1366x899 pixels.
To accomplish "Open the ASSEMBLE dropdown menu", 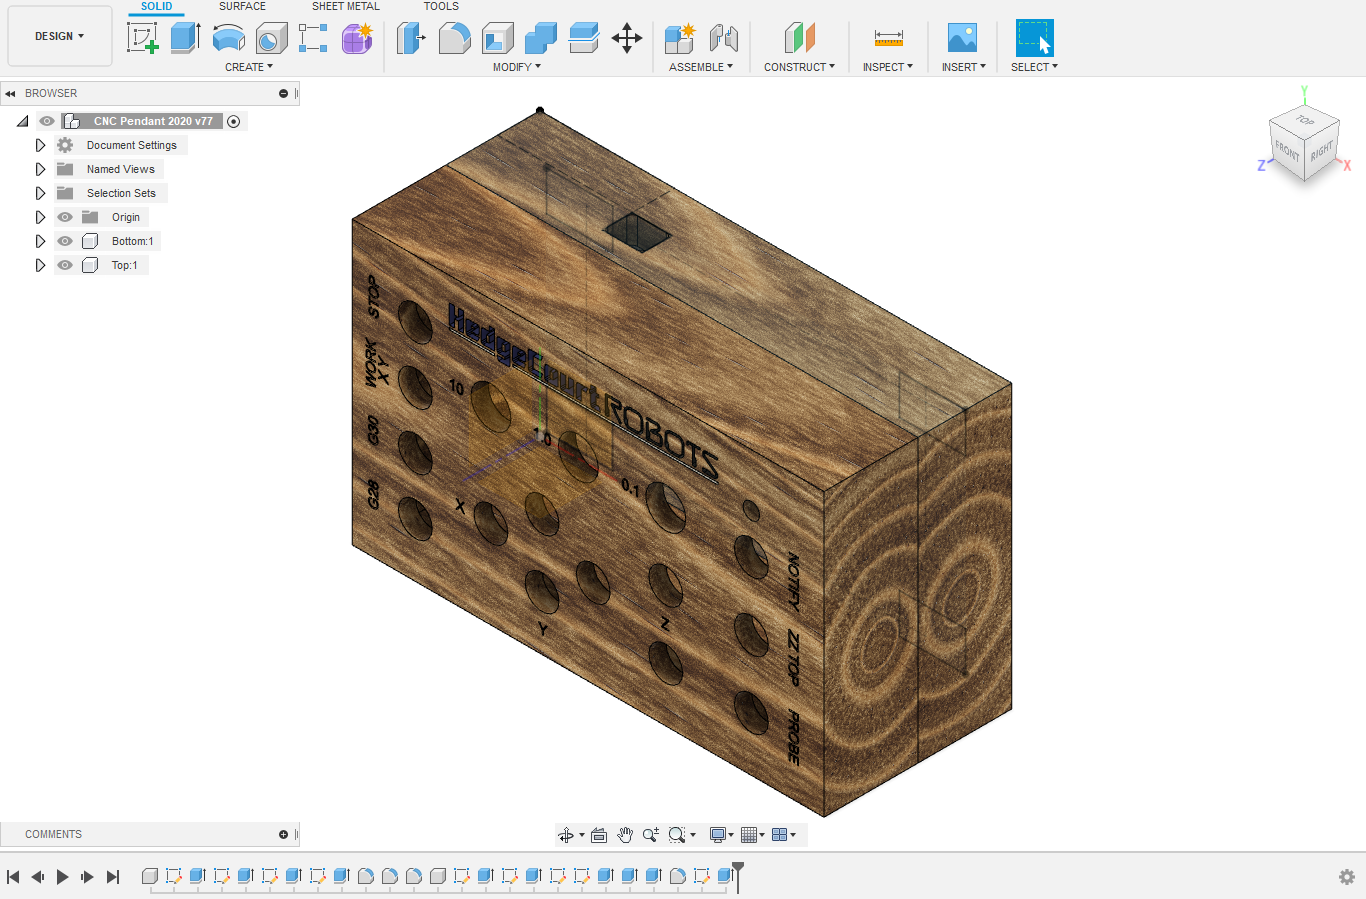I will [x=701, y=67].
